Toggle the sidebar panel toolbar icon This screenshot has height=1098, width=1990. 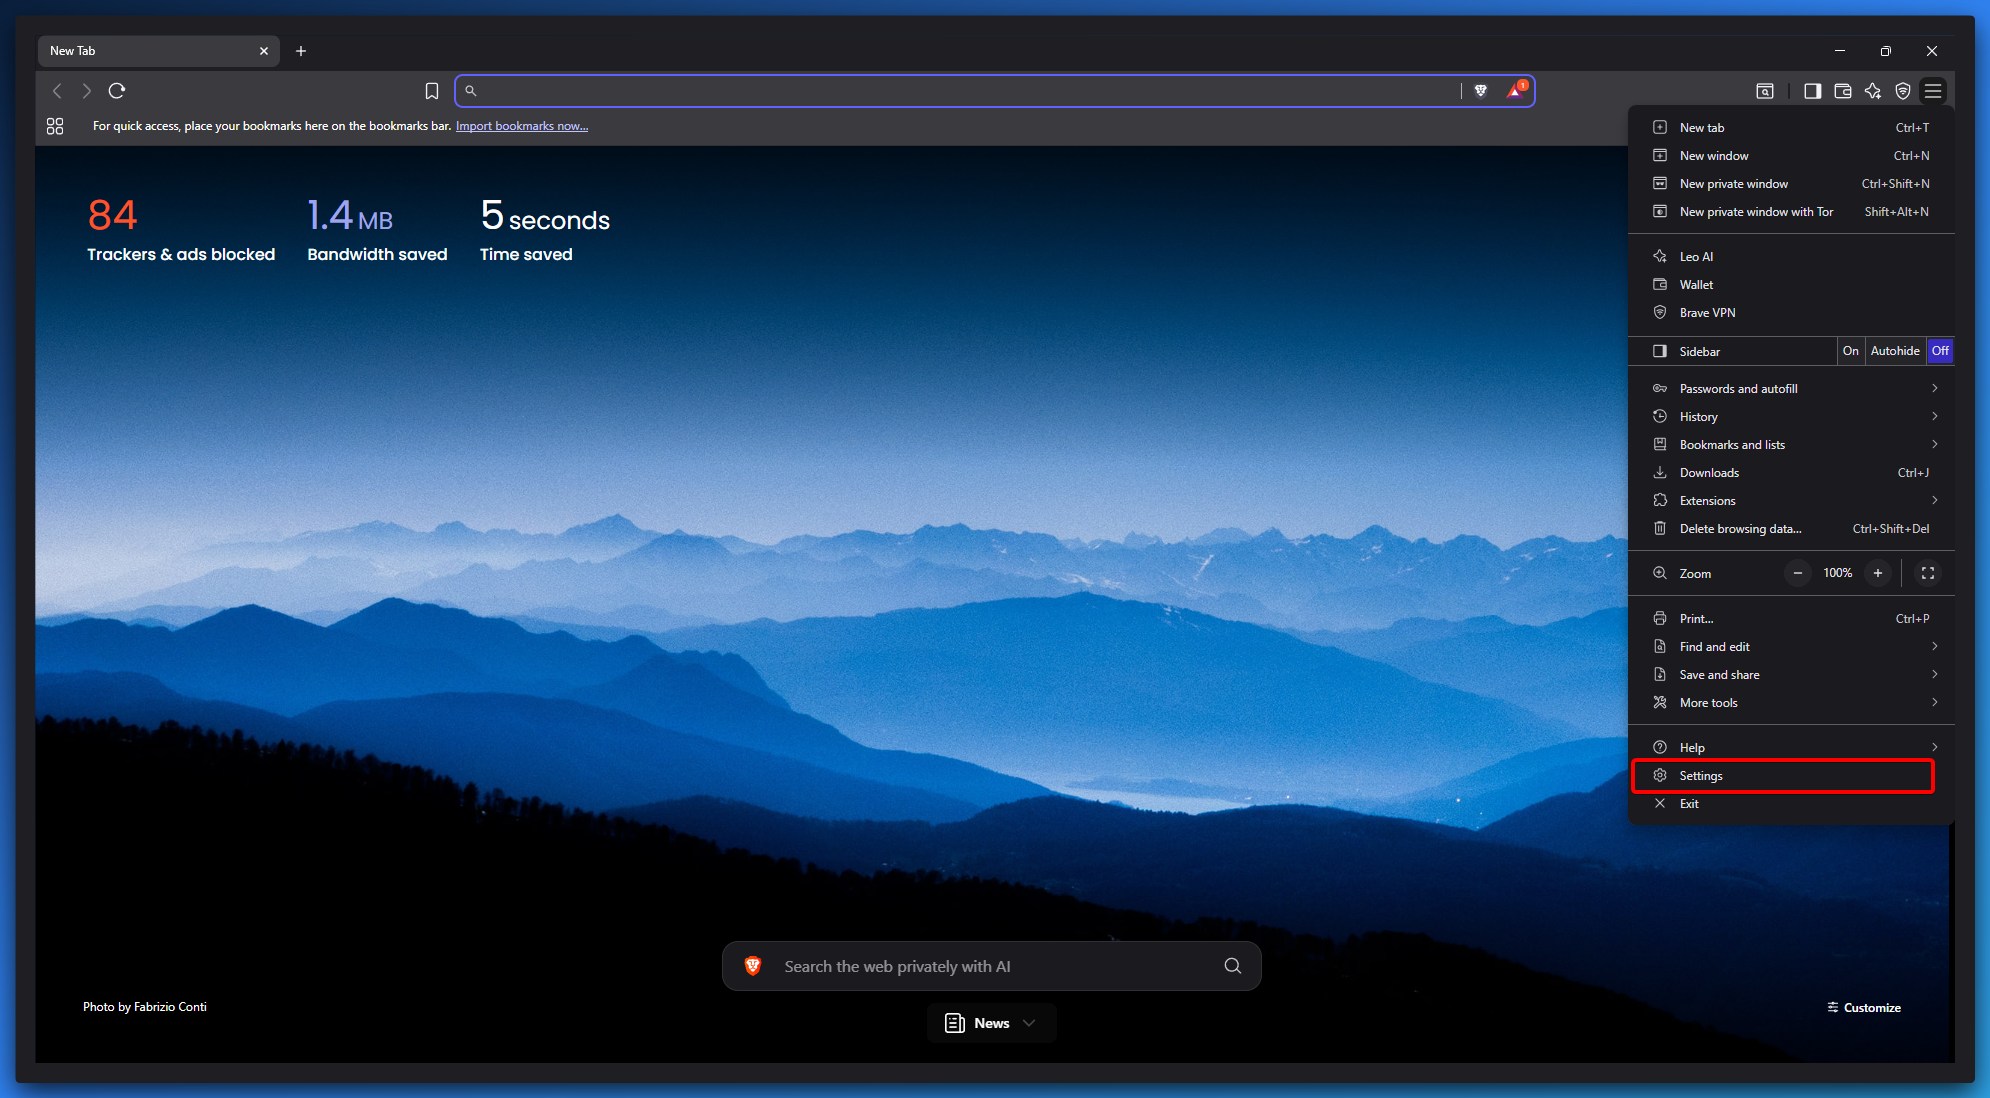tap(1812, 91)
